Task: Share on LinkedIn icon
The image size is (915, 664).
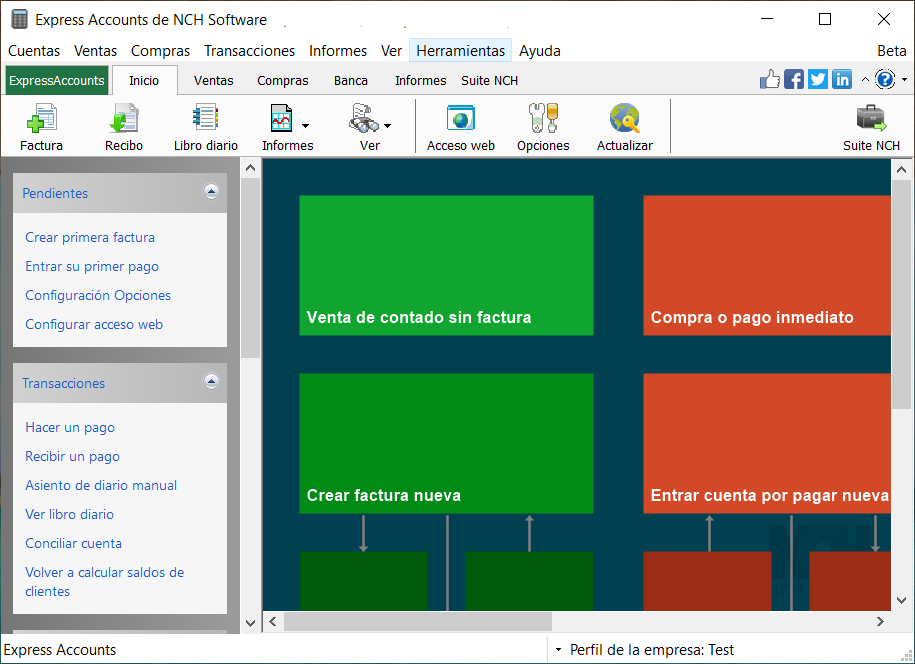Action: pos(841,79)
